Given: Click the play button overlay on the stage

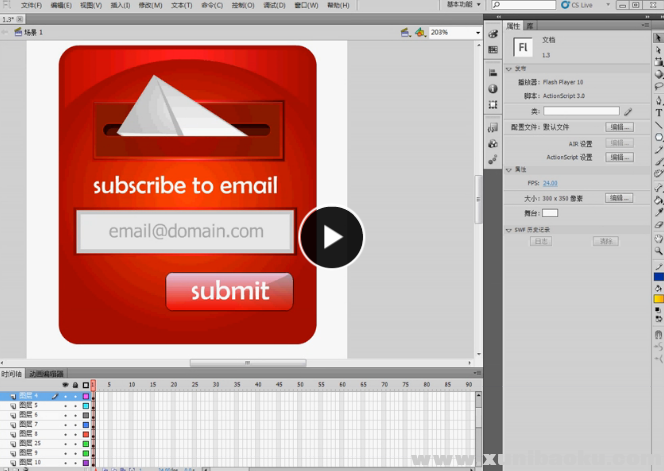Looking at the screenshot, I should coord(332,237).
